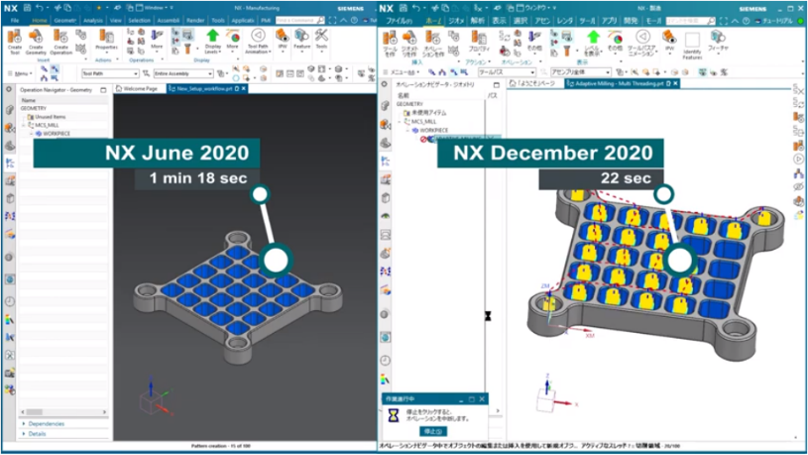This screenshot has height=455, width=808.
Task: Switch to the Analysis tab in the English window
Action: tap(93, 21)
